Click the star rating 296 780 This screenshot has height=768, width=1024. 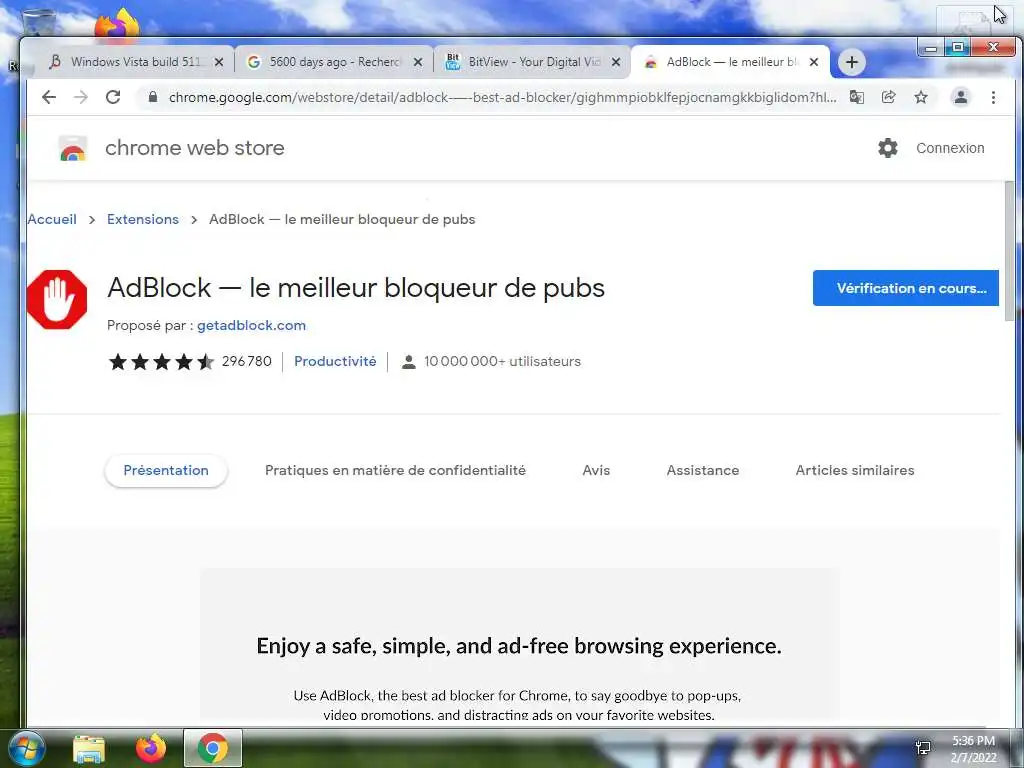click(x=189, y=361)
